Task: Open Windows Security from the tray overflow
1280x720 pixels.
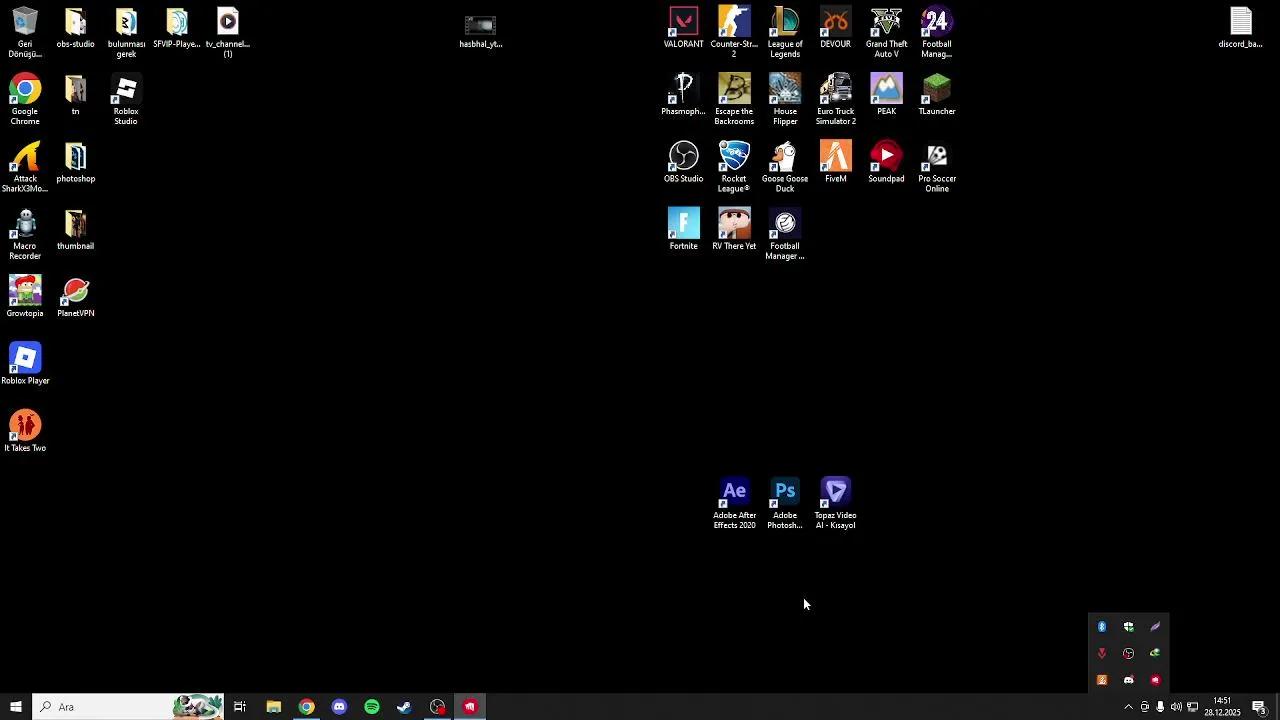Action: (x=1129, y=627)
